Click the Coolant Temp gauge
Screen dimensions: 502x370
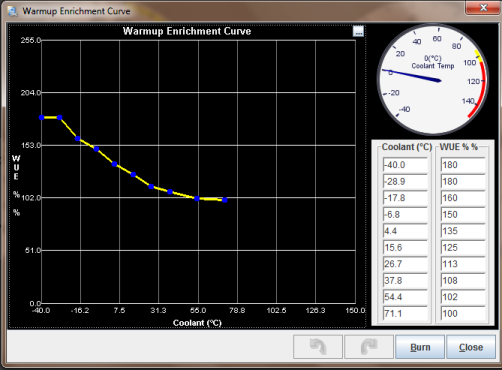tap(433, 80)
